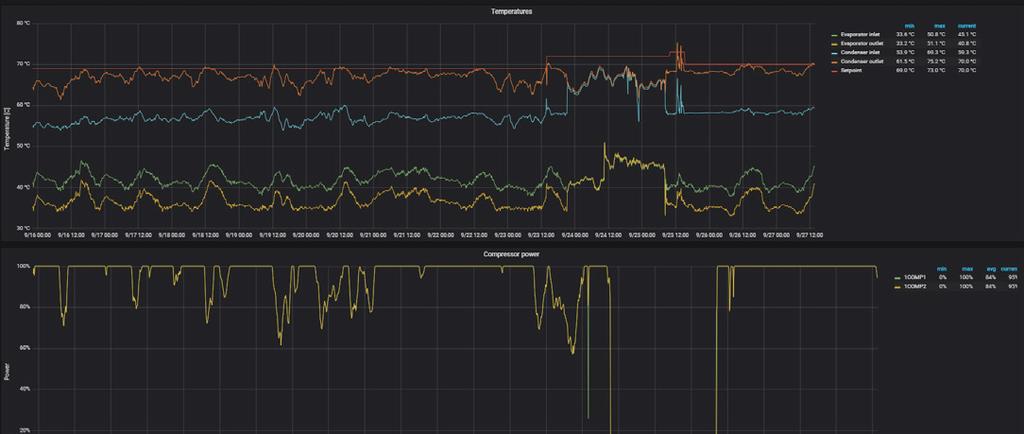
Task: Open the Evaporator outlet yellow color swatch
Action: click(834, 44)
